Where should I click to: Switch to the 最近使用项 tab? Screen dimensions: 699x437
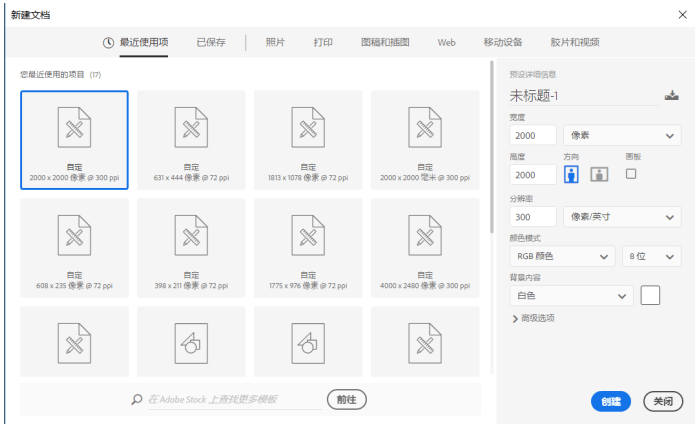[144, 42]
